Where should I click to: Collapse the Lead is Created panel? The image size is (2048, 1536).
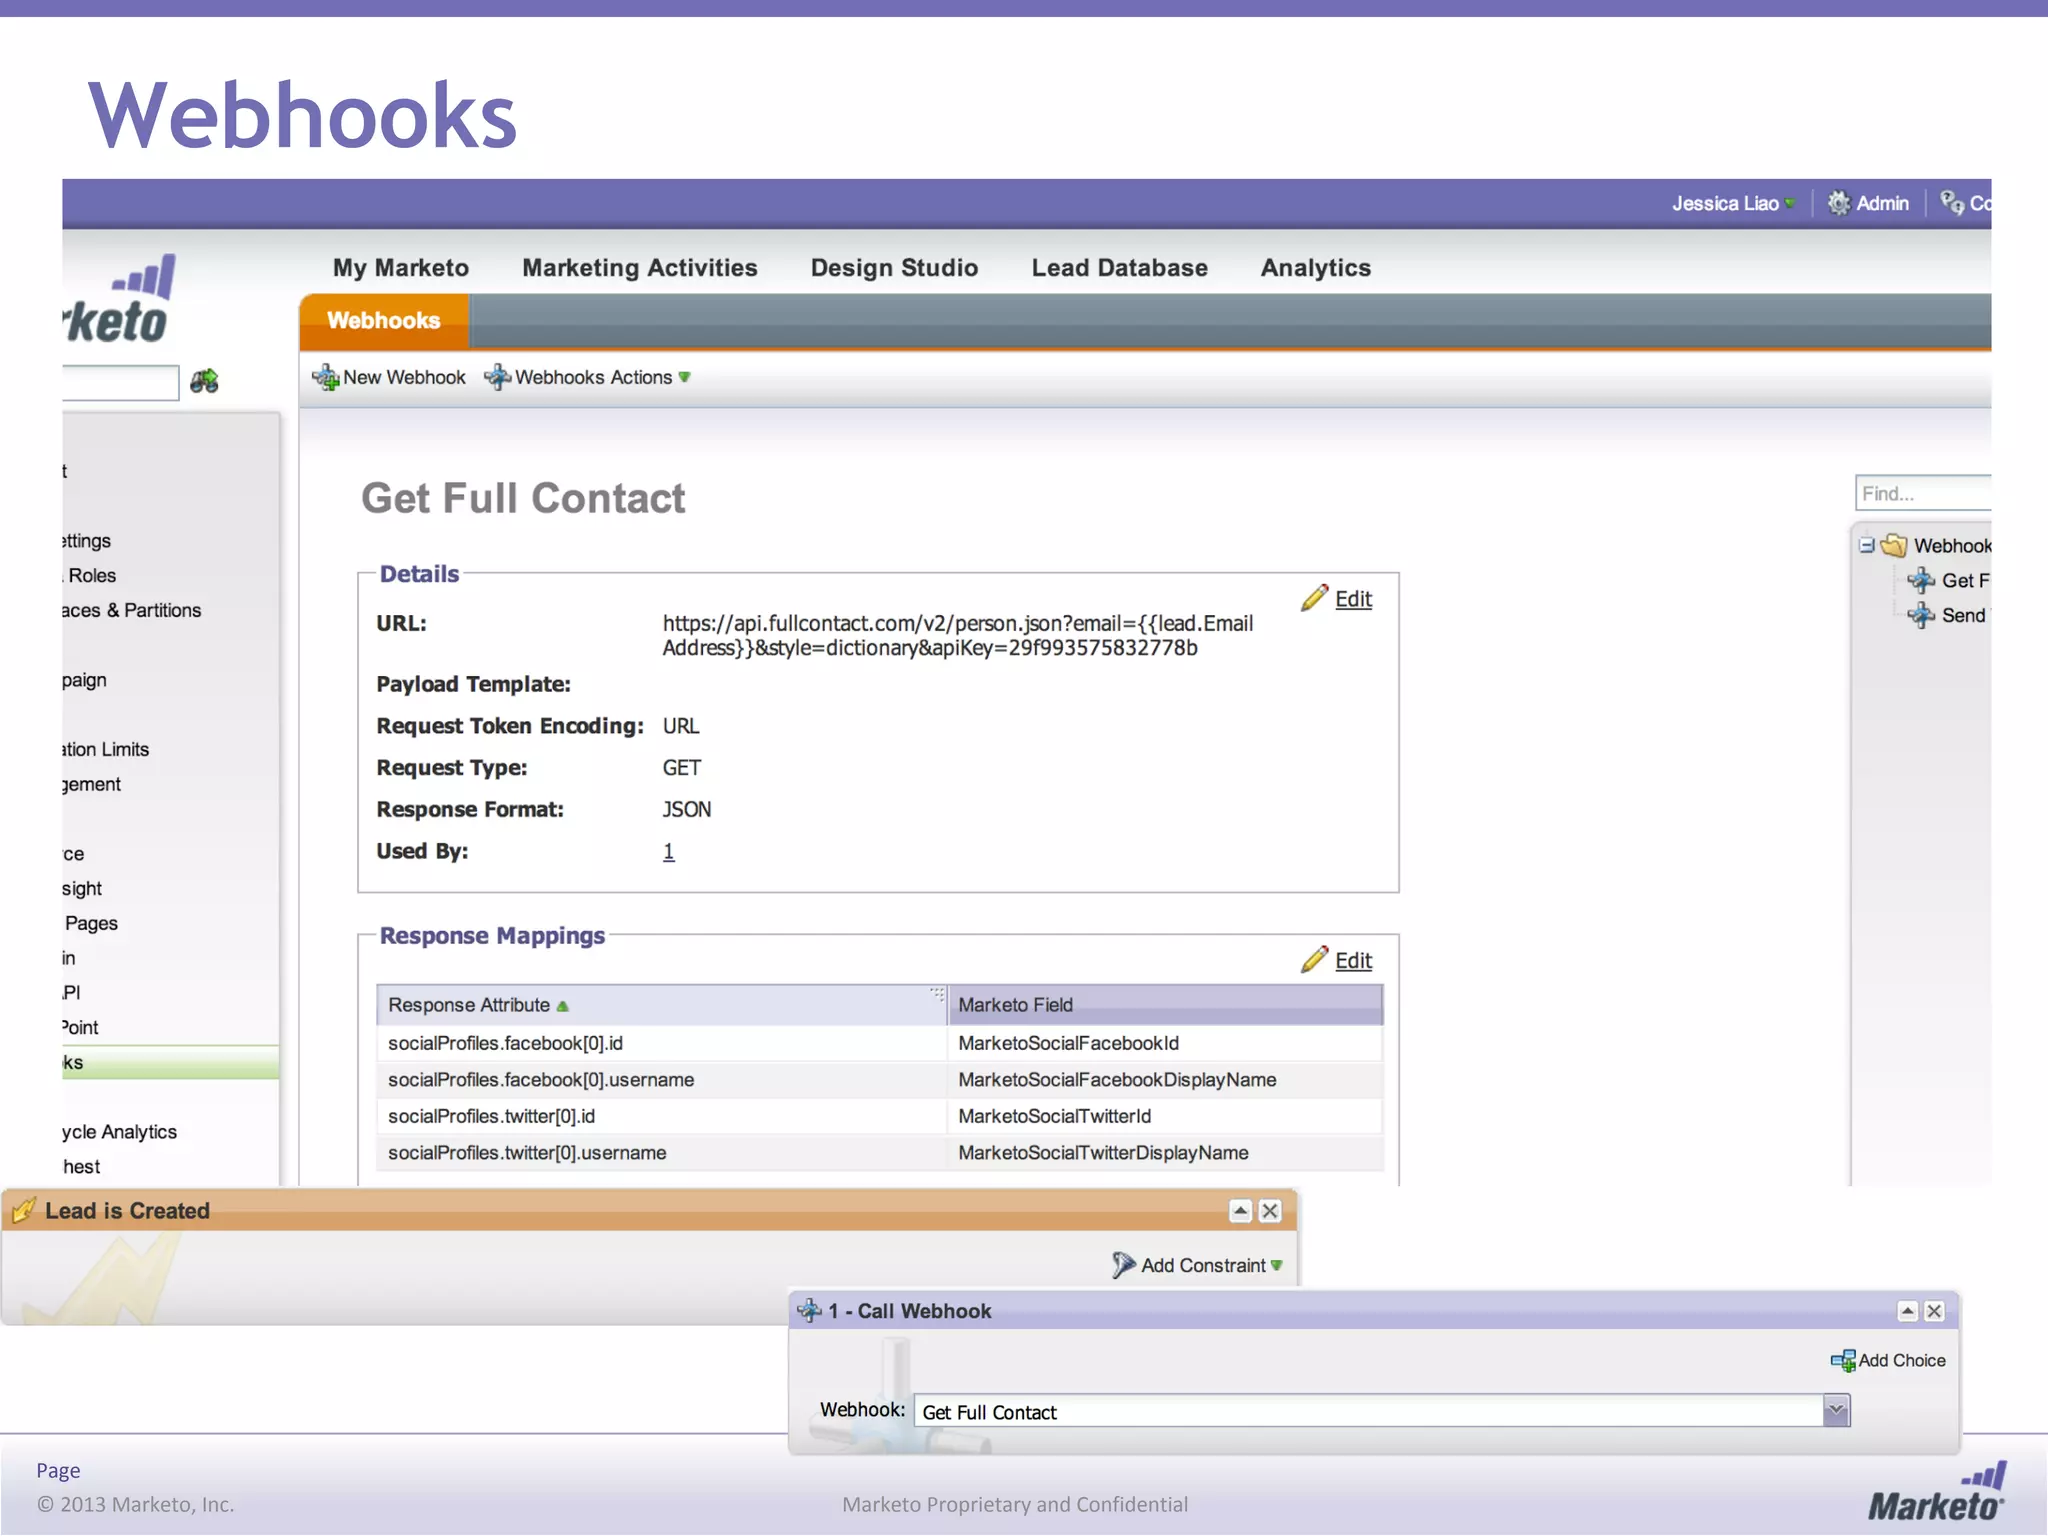(1240, 1211)
